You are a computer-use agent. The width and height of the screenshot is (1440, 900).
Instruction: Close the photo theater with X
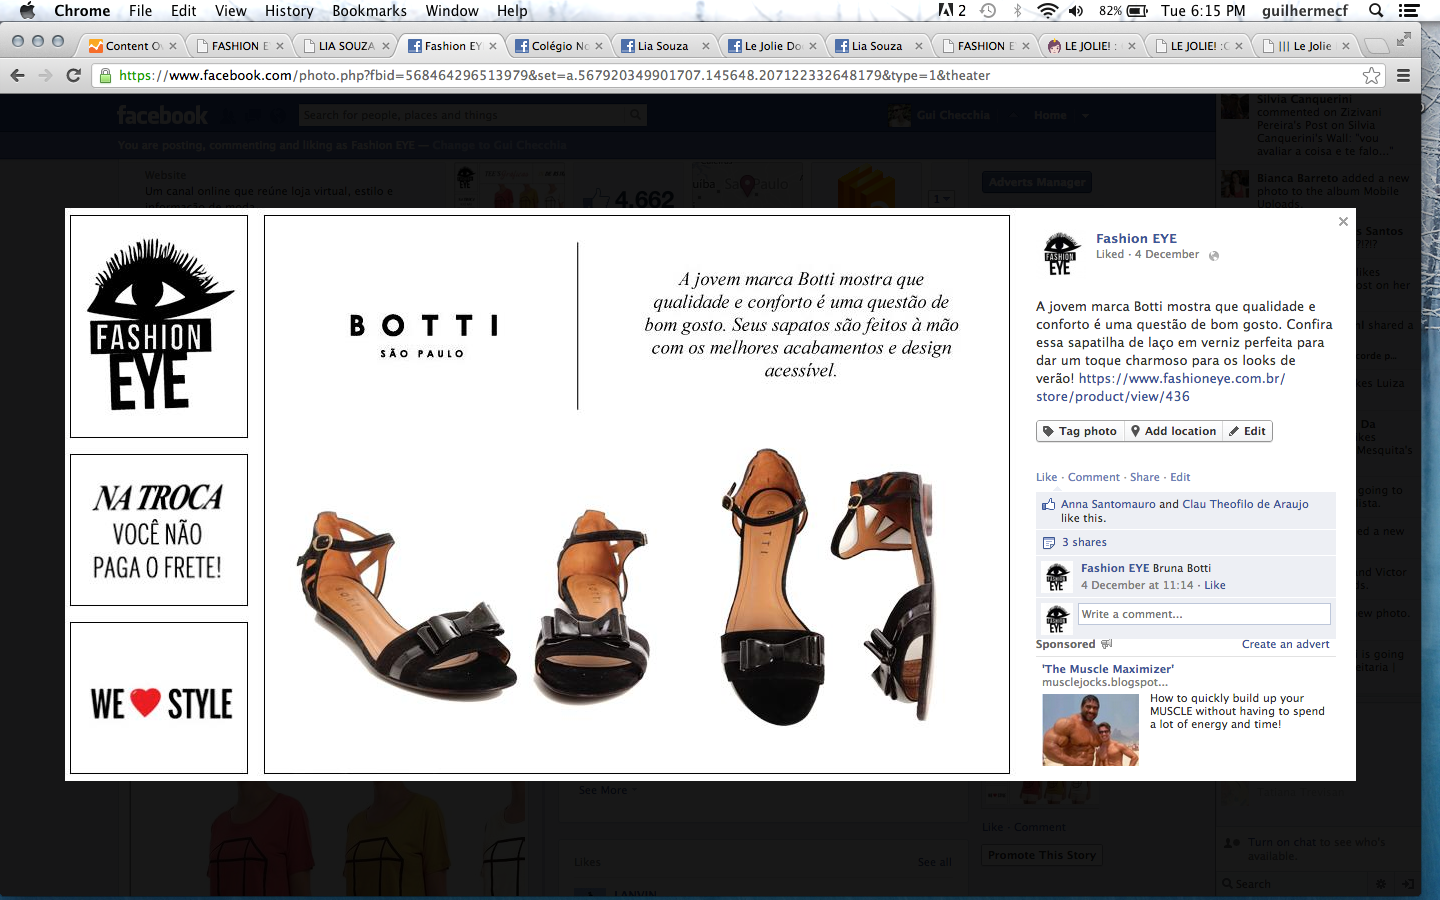pyautogui.click(x=1343, y=222)
